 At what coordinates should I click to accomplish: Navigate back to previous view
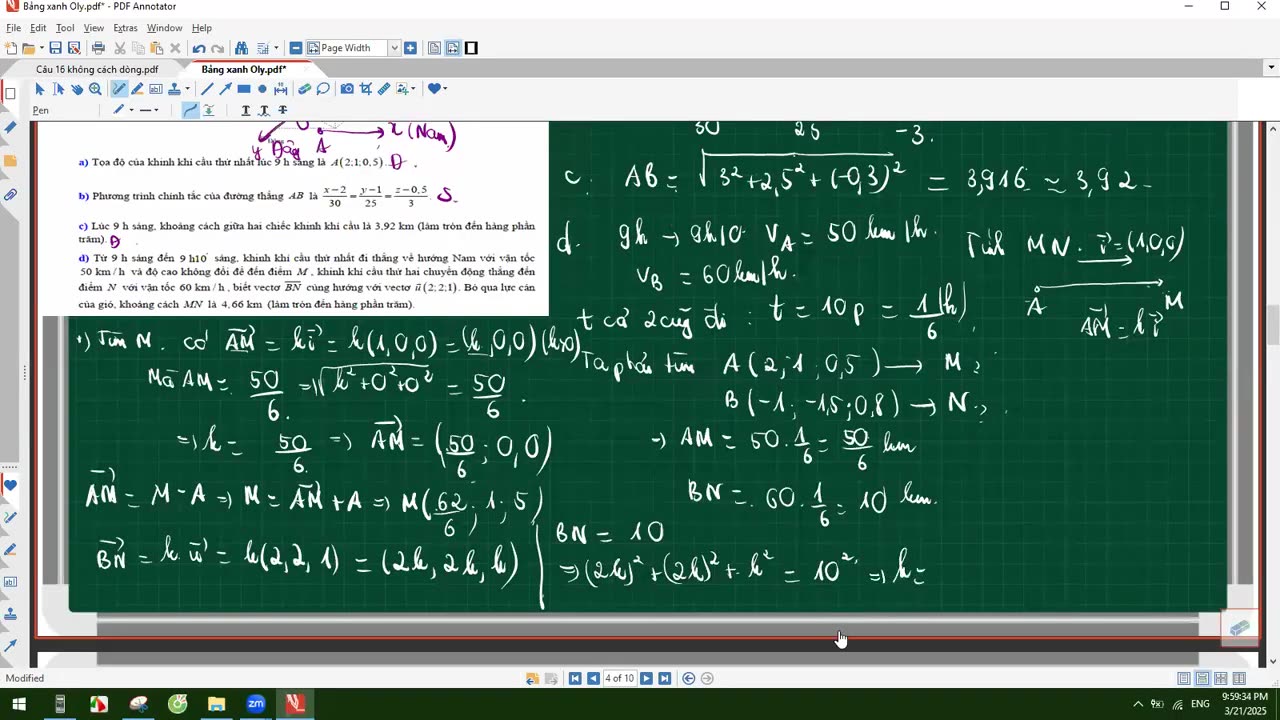[x=688, y=678]
